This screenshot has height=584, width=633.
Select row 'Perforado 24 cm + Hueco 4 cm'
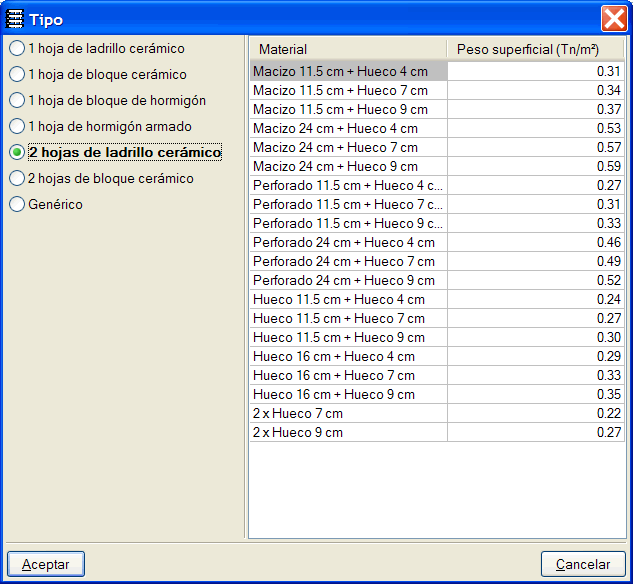[437, 242]
